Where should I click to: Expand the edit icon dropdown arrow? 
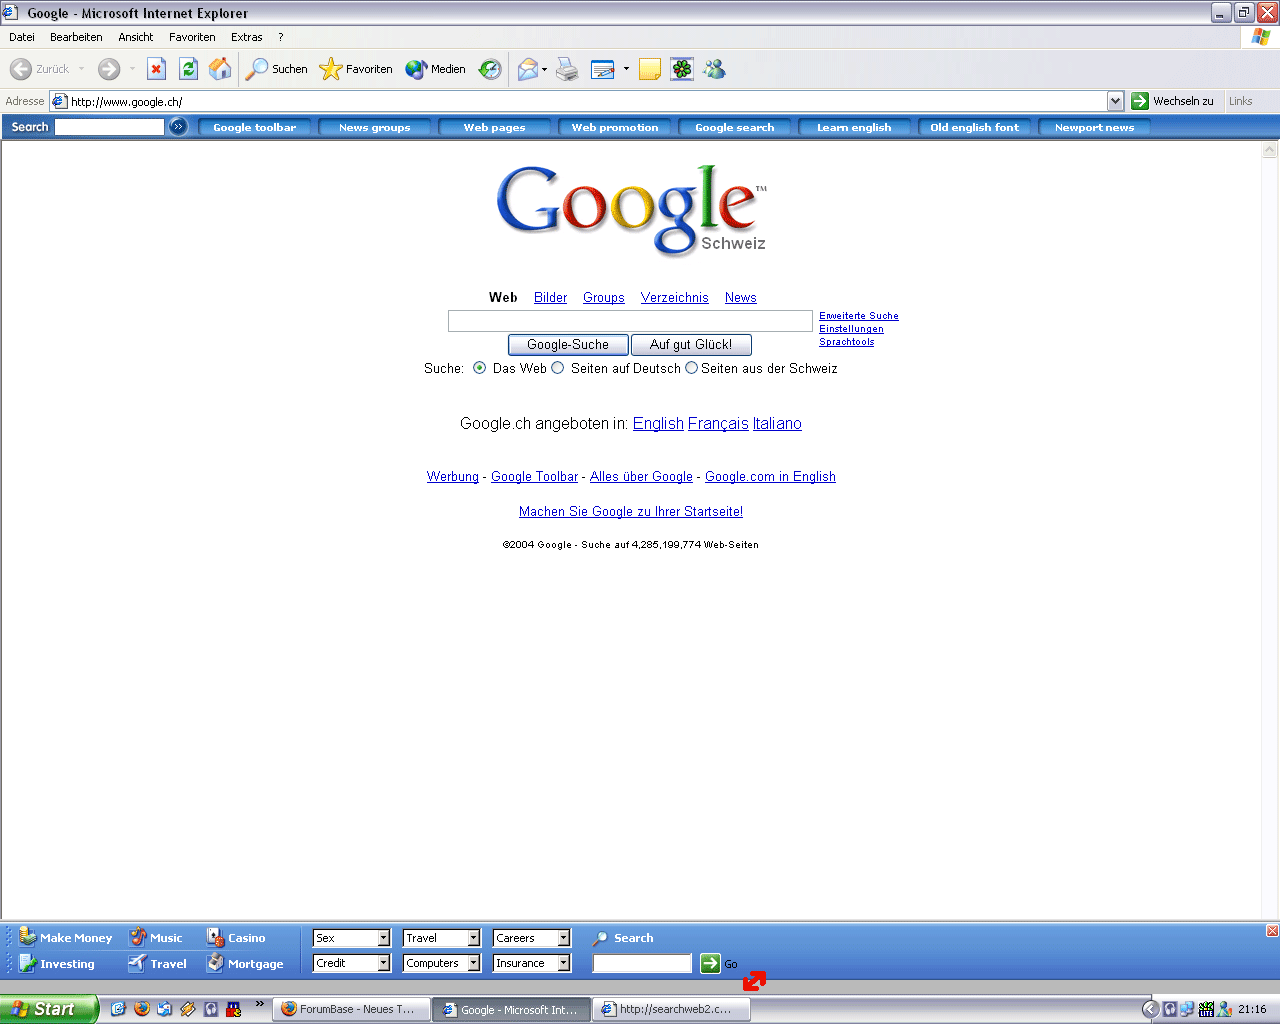[626, 69]
